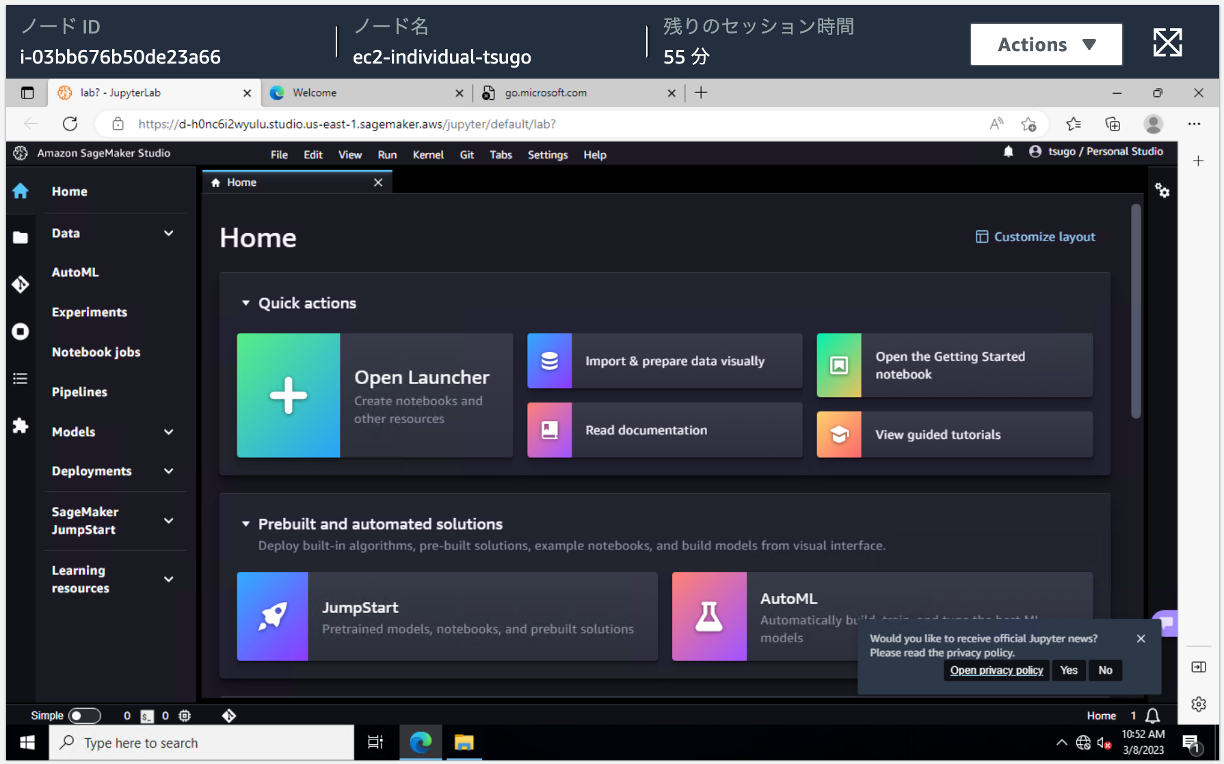The height and width of the screenshot is (764, 1224).
Task: Click the Git icon in the status bar
Action: 229,715
